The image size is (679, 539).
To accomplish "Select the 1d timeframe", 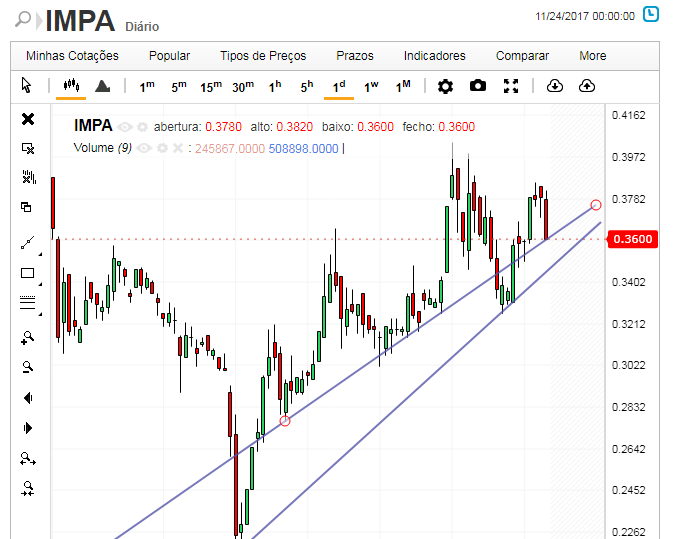I will click(339, 86).
